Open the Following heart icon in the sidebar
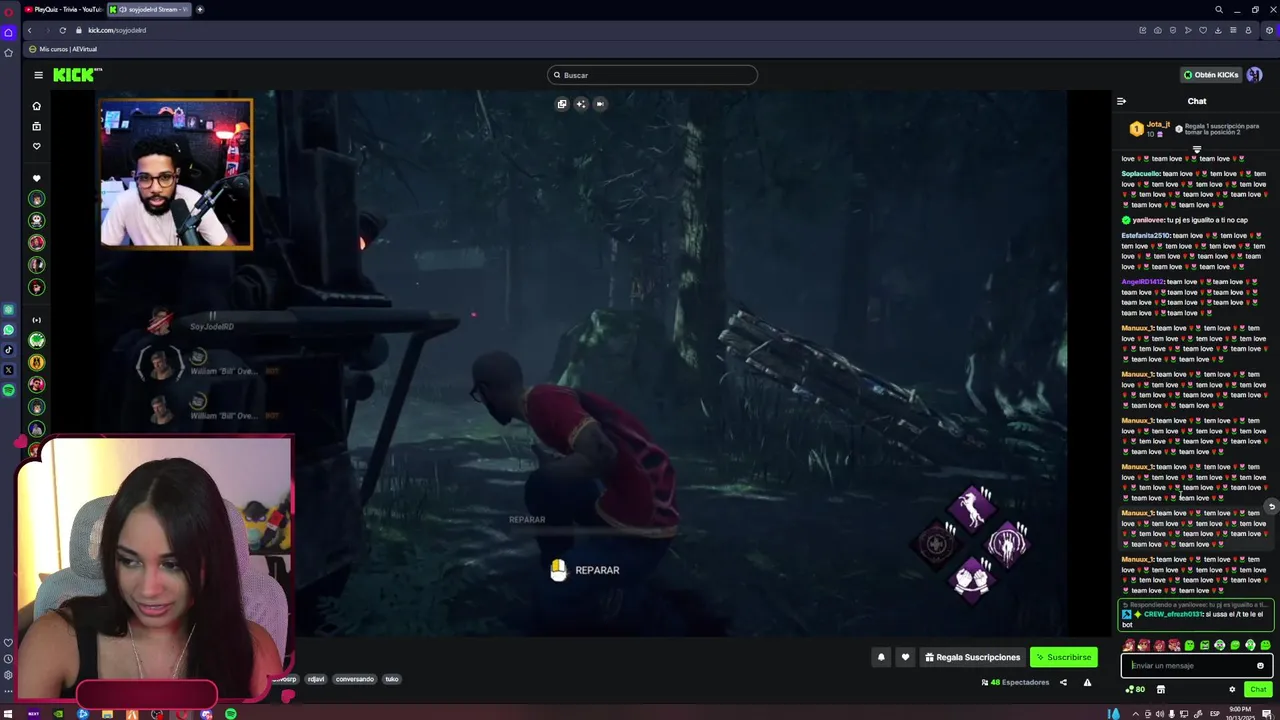 37,146
